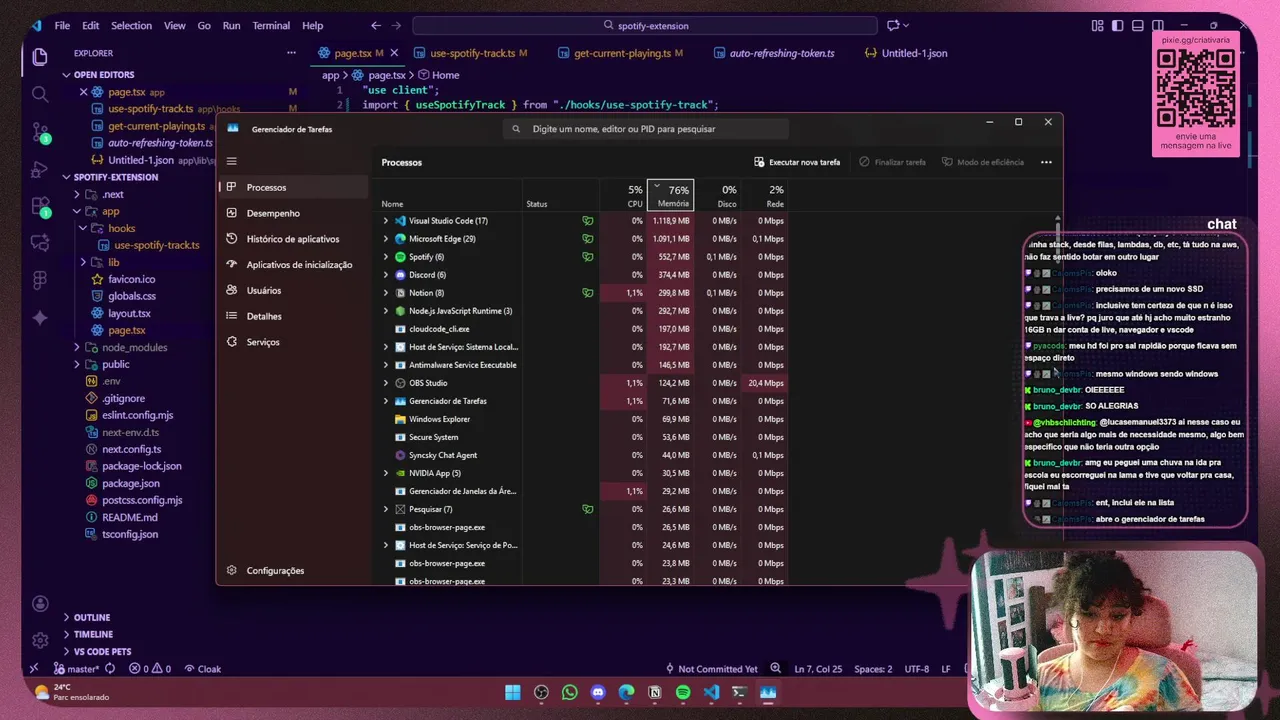Click Executar nova tarefa button
The width and height of the screenshot is (1280, 720).
click(x=797, y=162)
